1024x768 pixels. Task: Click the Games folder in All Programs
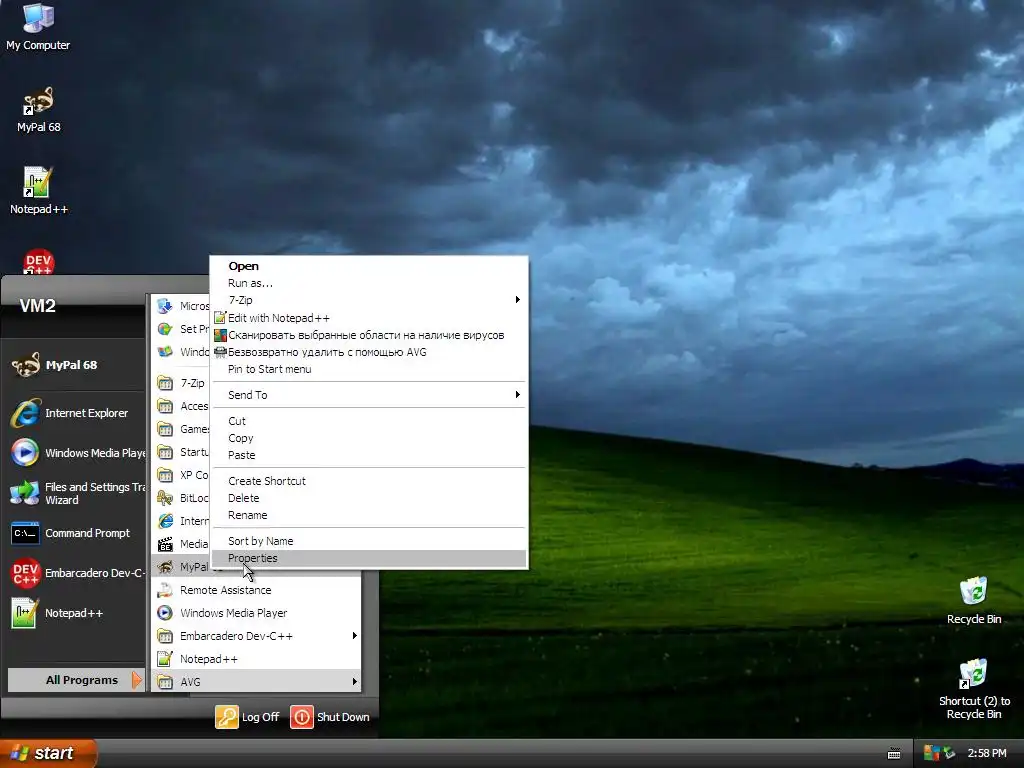coord(181,429)
